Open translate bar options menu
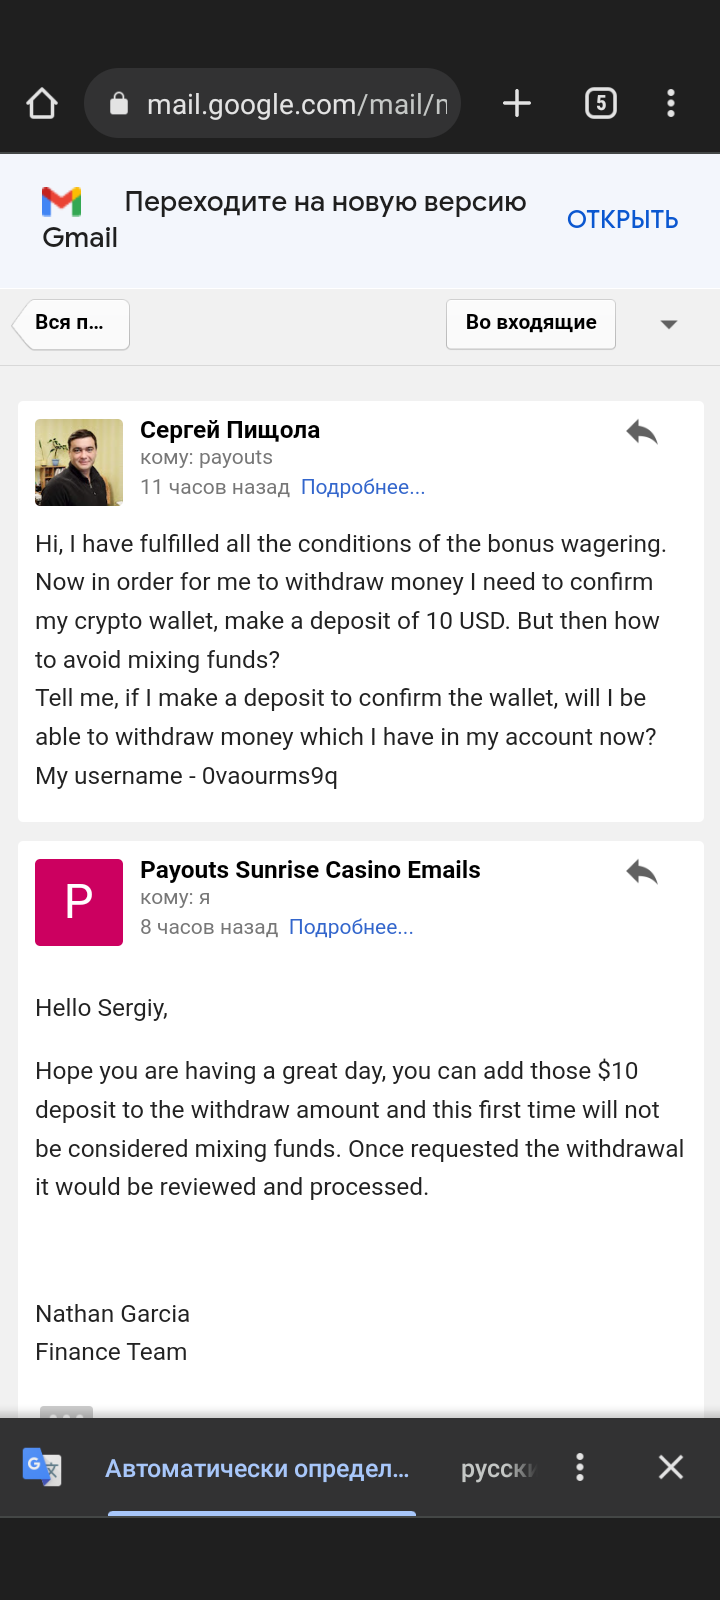Viewport: 720px width, 1600px height. point(580,1467)
